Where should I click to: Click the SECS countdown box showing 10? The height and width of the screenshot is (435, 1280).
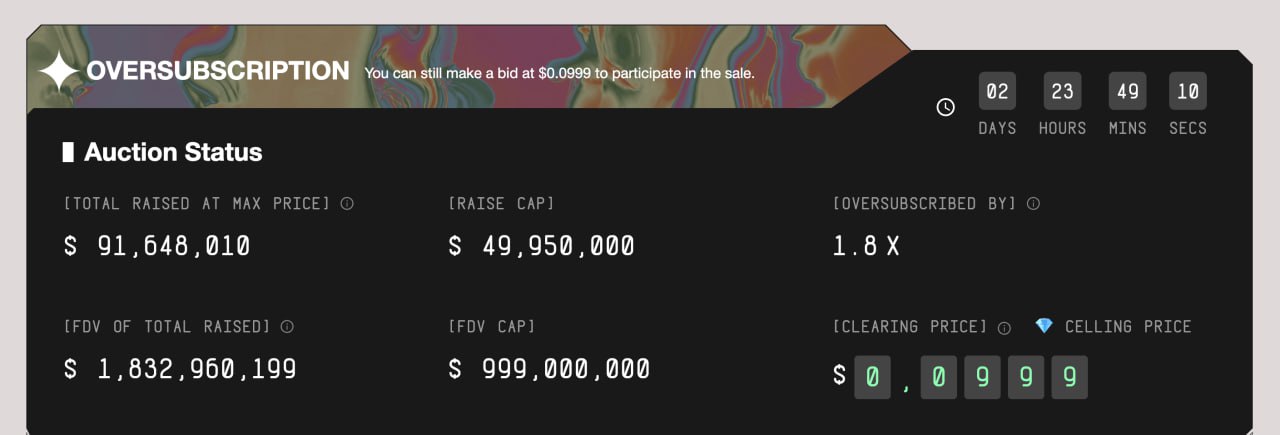1188,92
